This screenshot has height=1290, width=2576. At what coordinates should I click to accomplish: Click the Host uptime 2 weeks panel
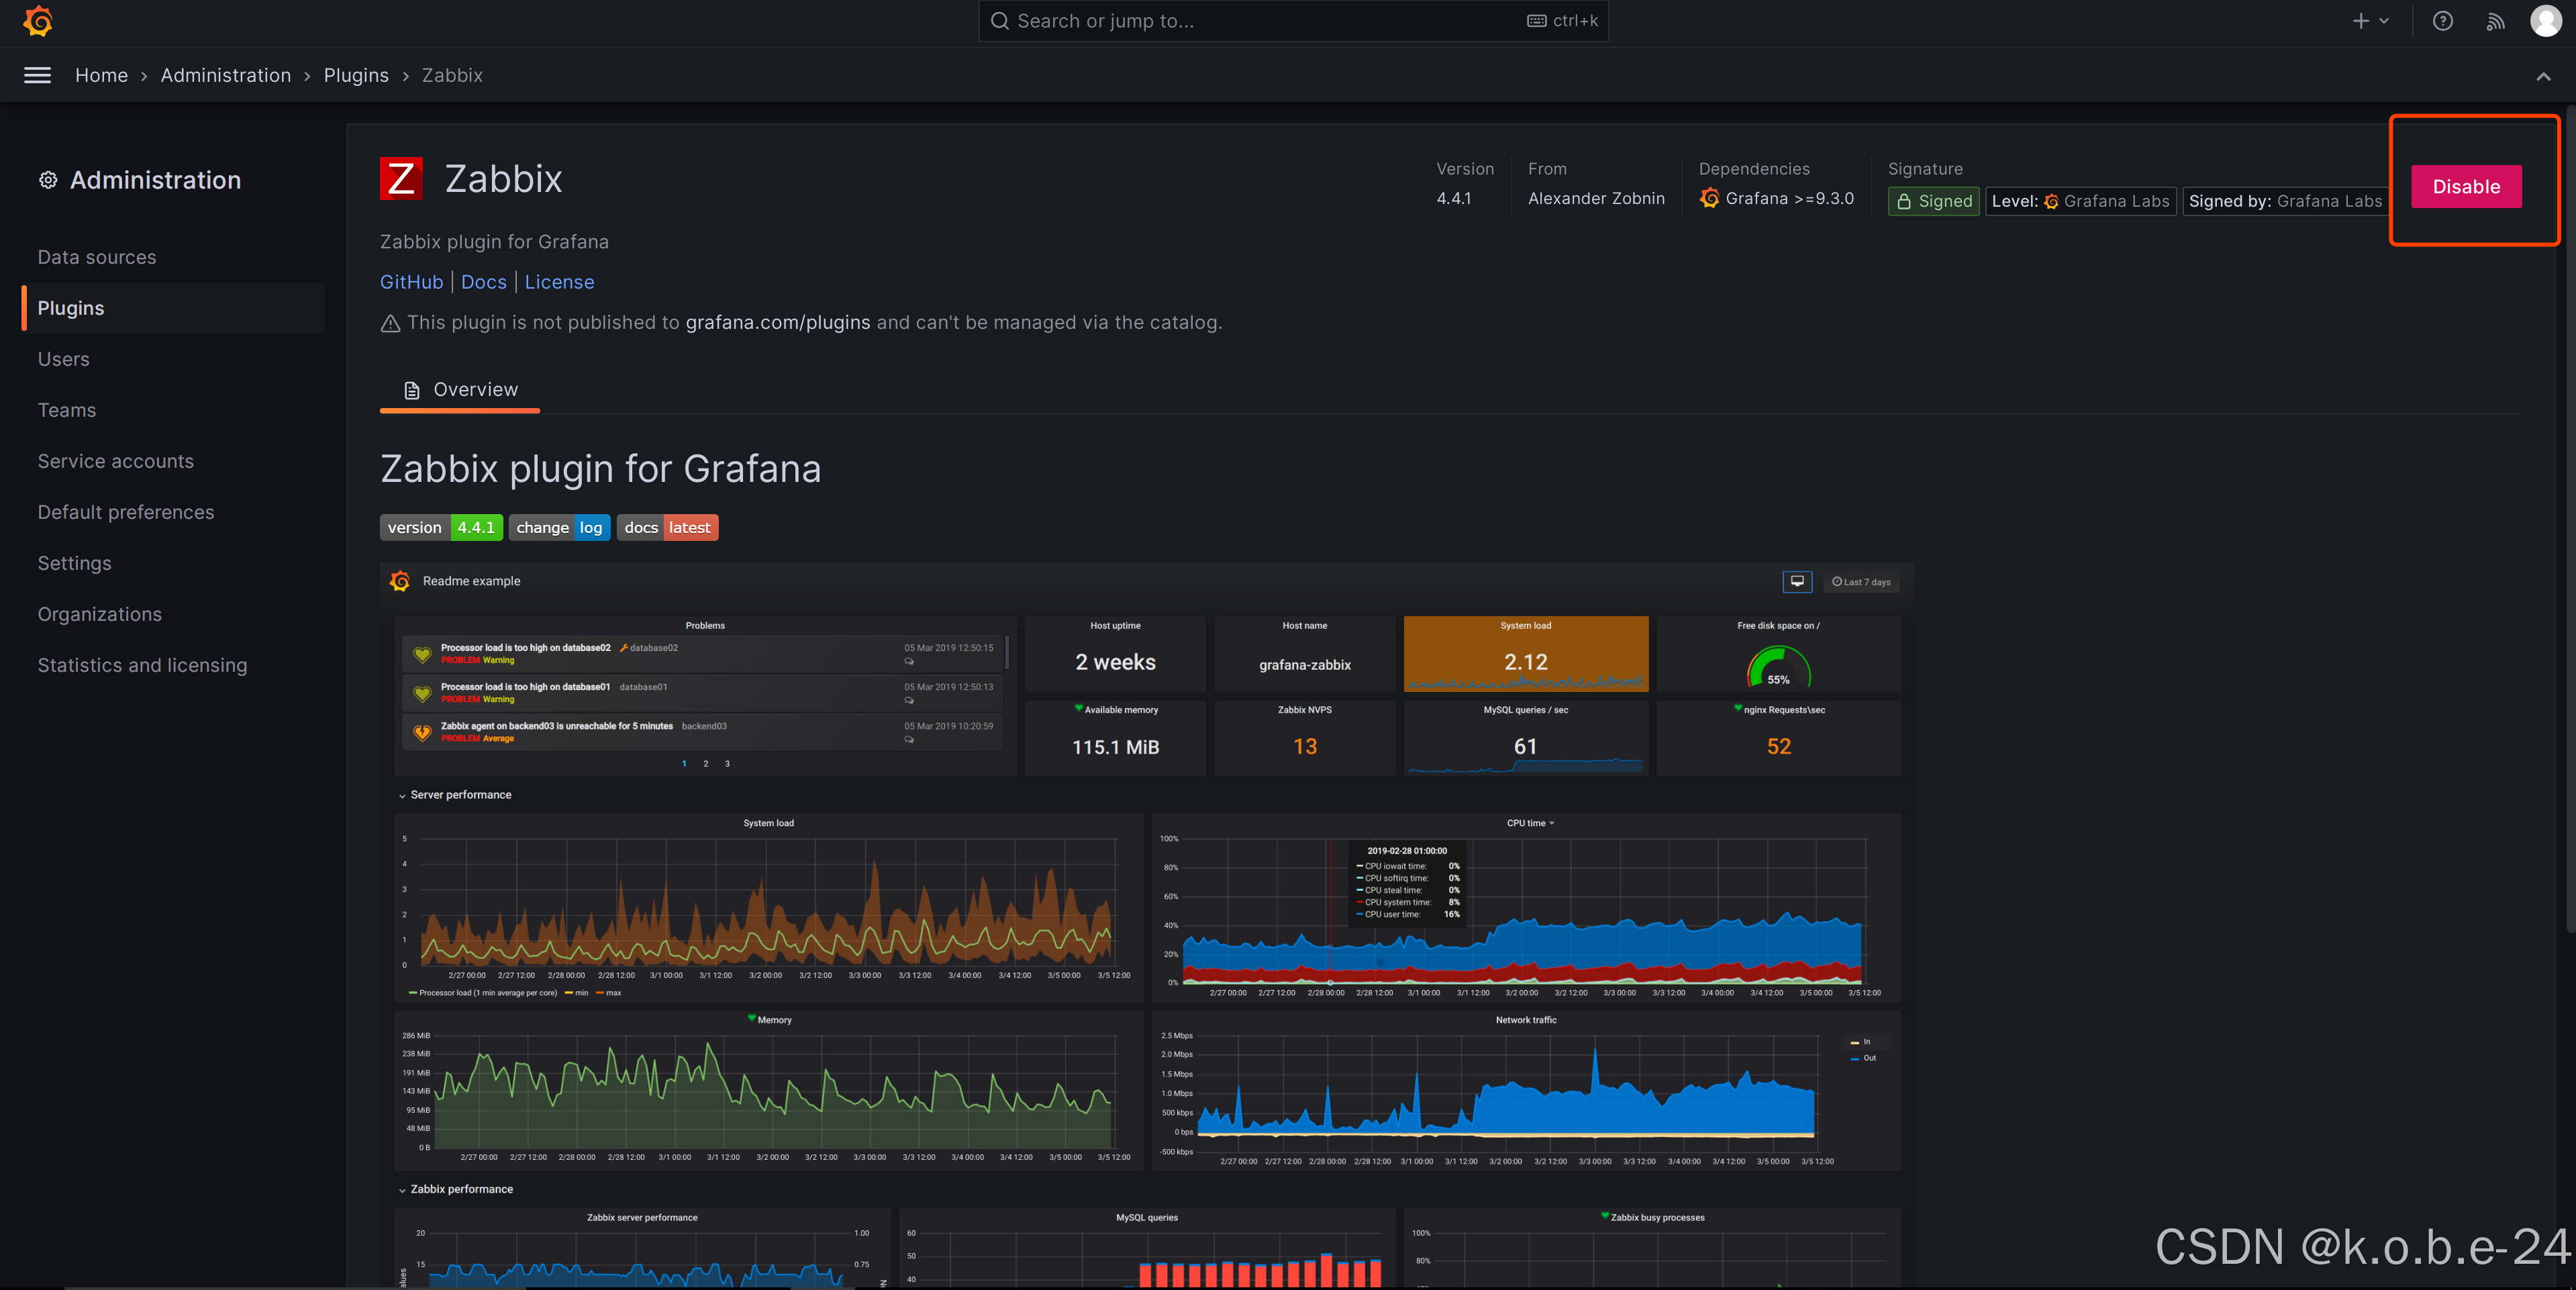[x=1115, y=654]
